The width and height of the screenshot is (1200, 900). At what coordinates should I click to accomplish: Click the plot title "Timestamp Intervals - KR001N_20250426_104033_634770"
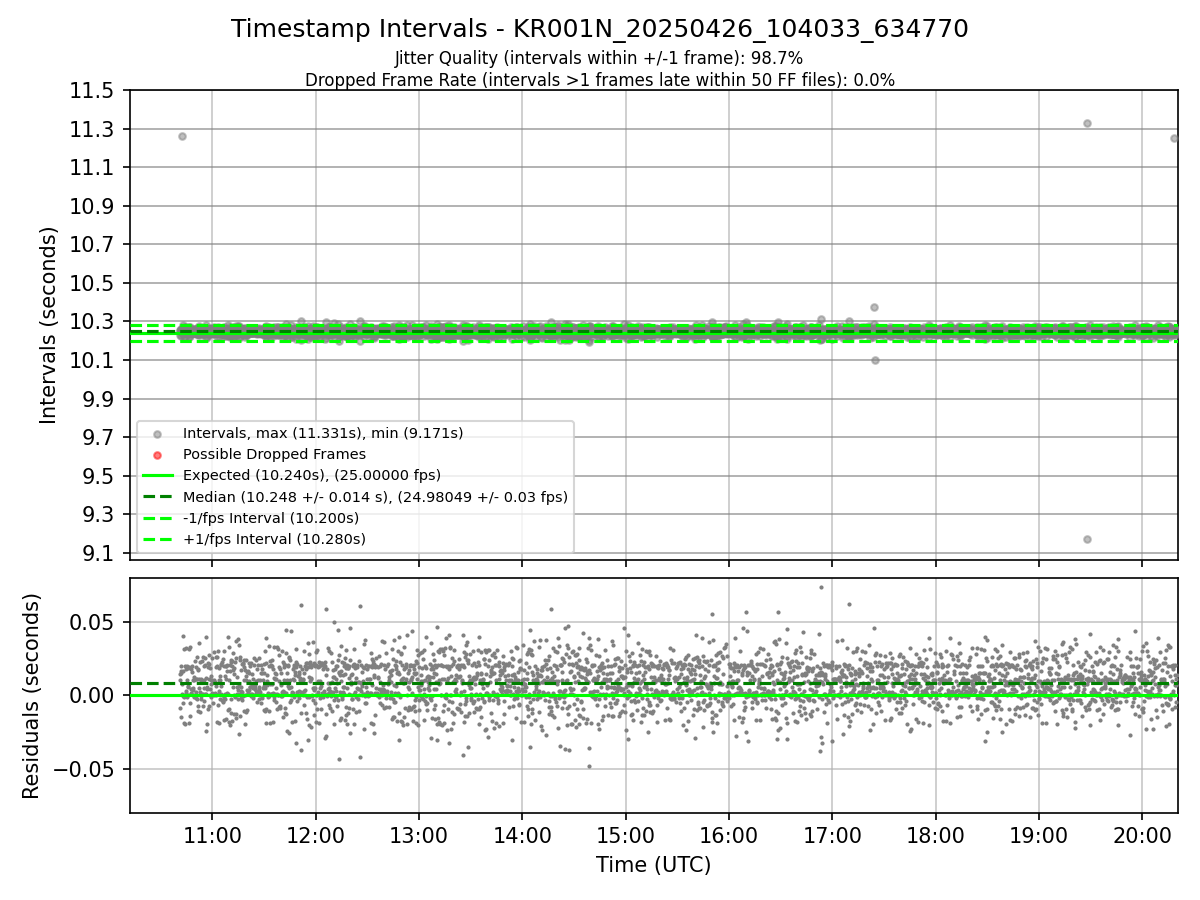600,29
